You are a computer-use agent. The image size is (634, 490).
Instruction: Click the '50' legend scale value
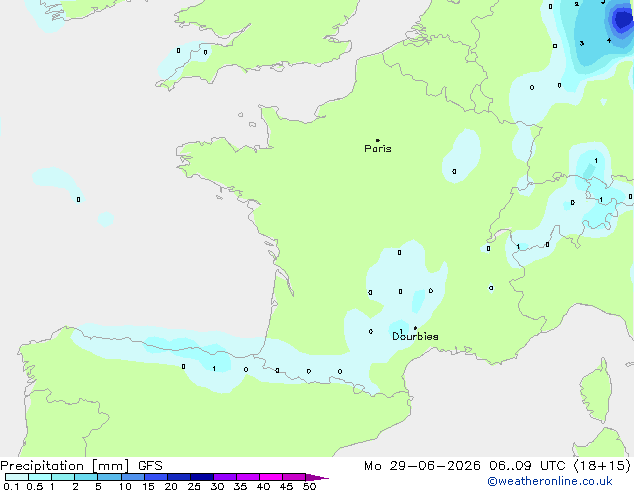[309, 486]
